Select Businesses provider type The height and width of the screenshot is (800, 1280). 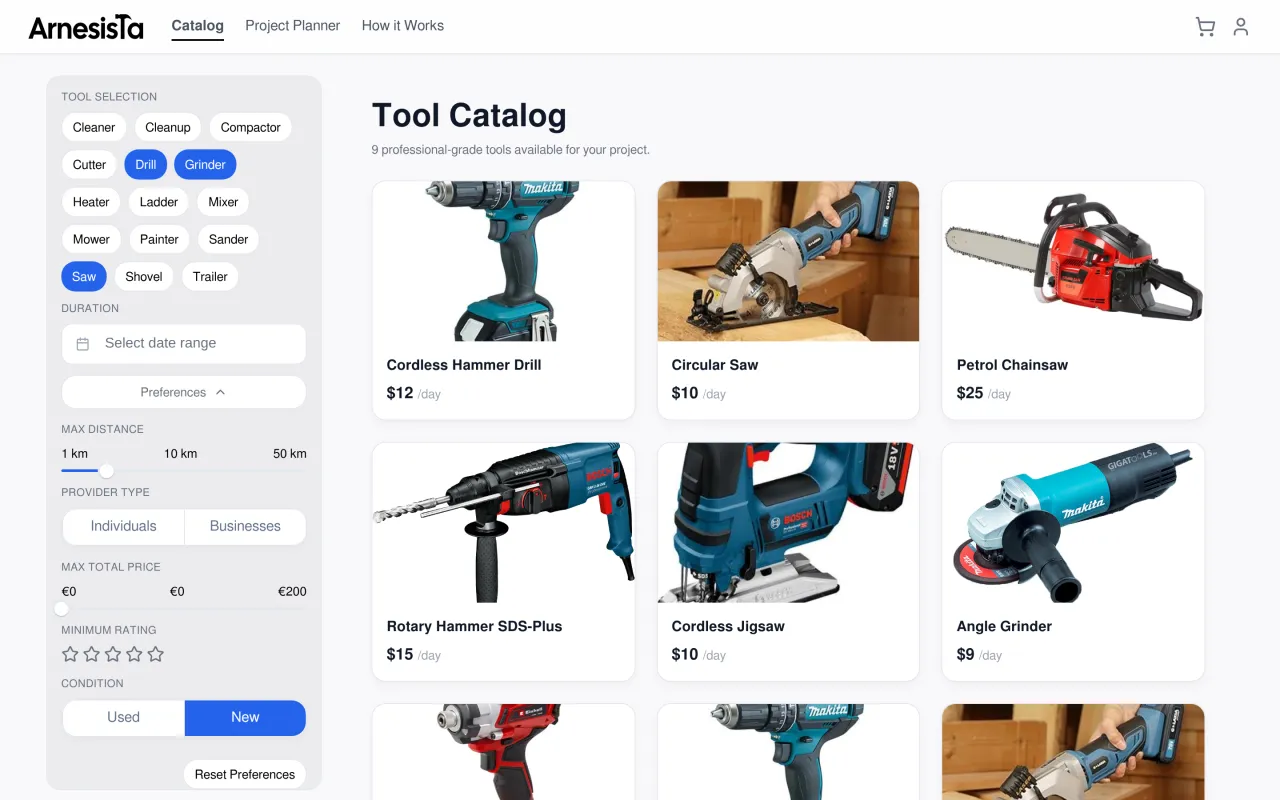[245, 526]
